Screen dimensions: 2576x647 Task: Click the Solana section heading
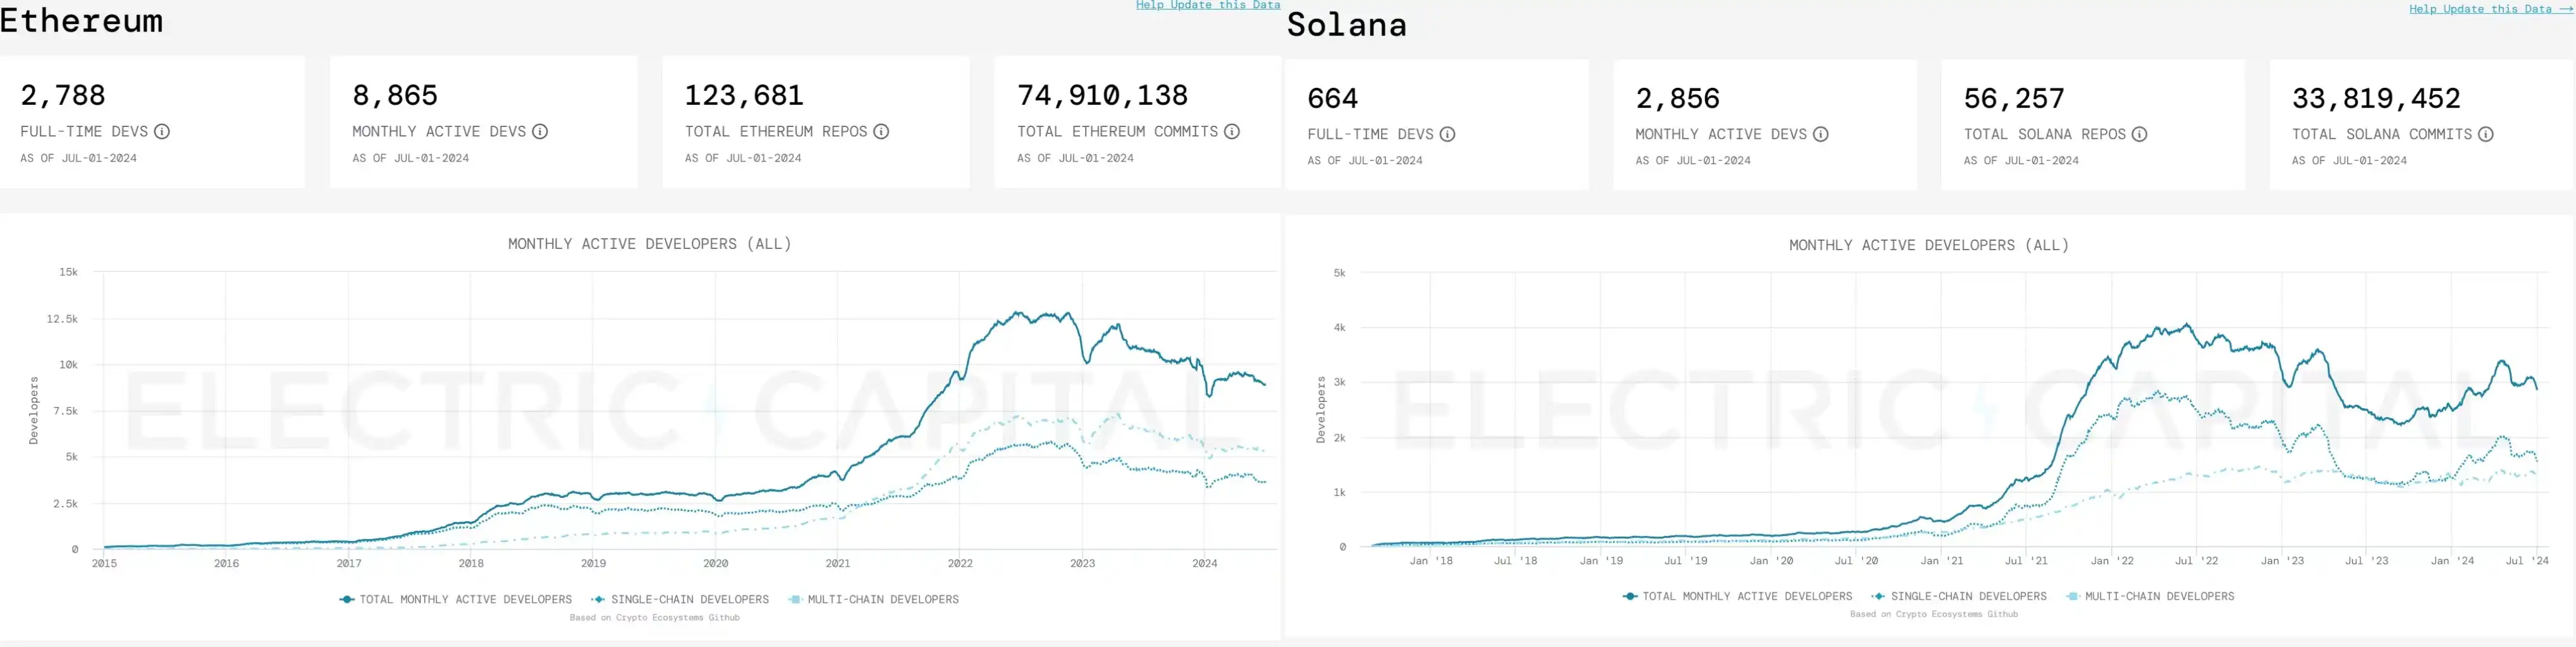point(1346,25)
